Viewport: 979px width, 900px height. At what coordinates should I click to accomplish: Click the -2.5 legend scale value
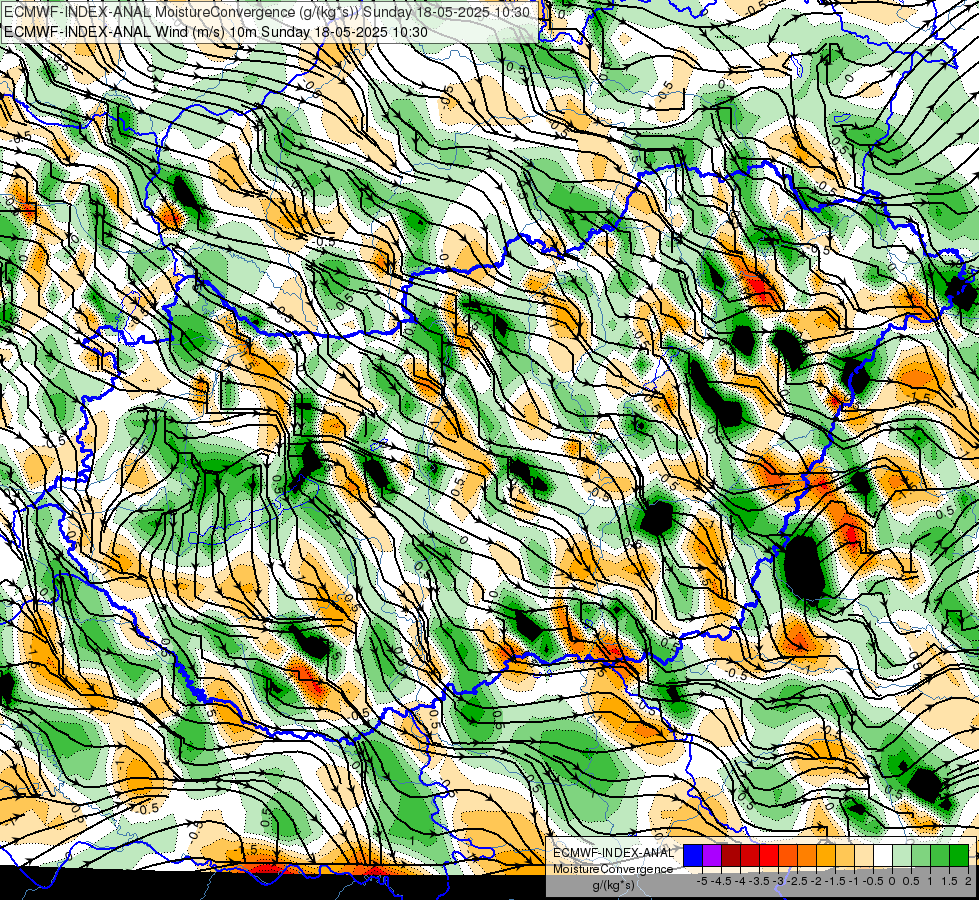(x=797, y=881)
